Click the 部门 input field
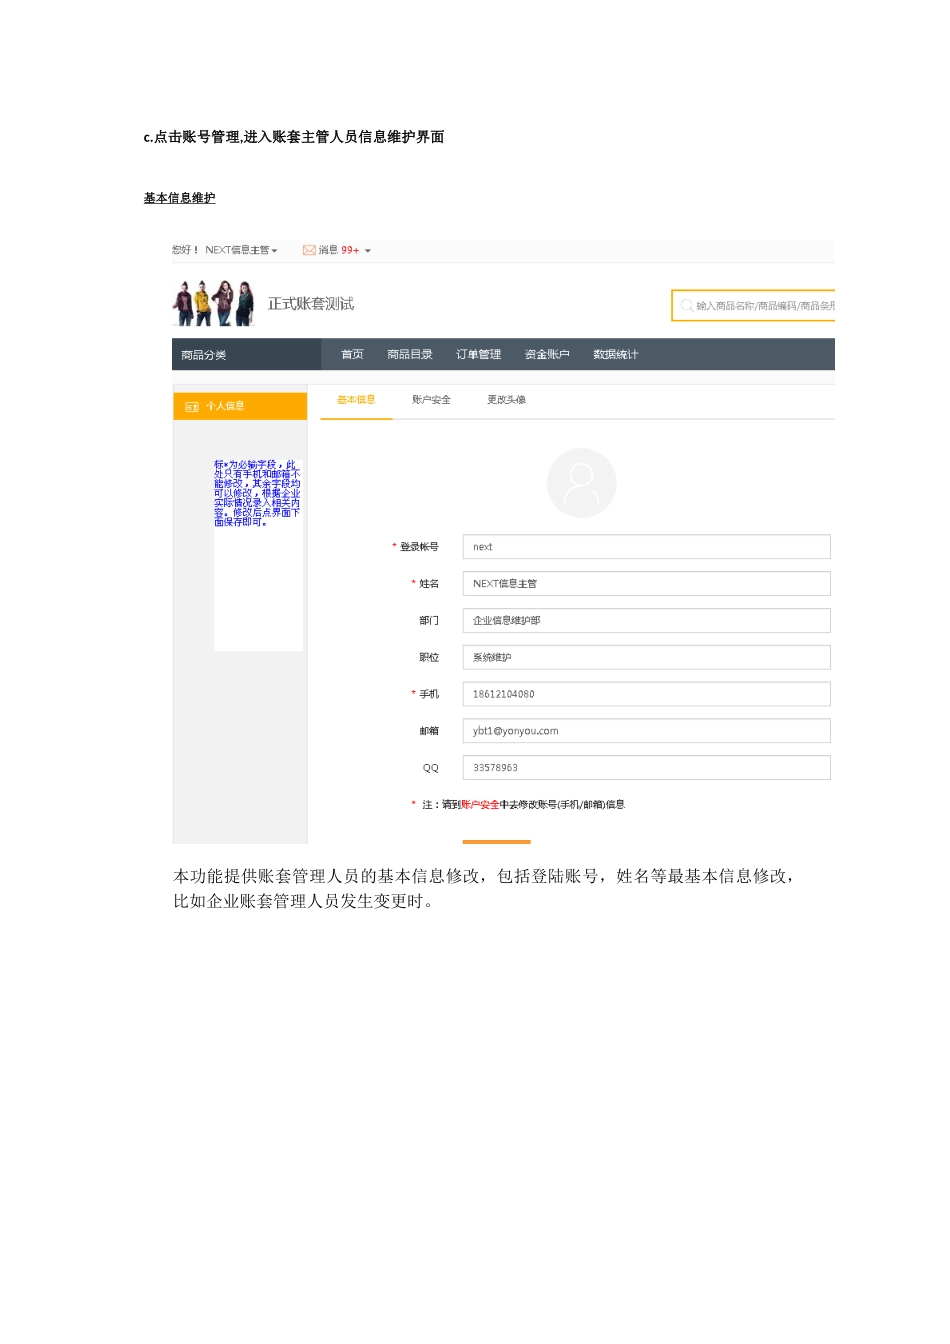Image resolution: width=950 pixels, height=1344 pixels. [646, 621]
